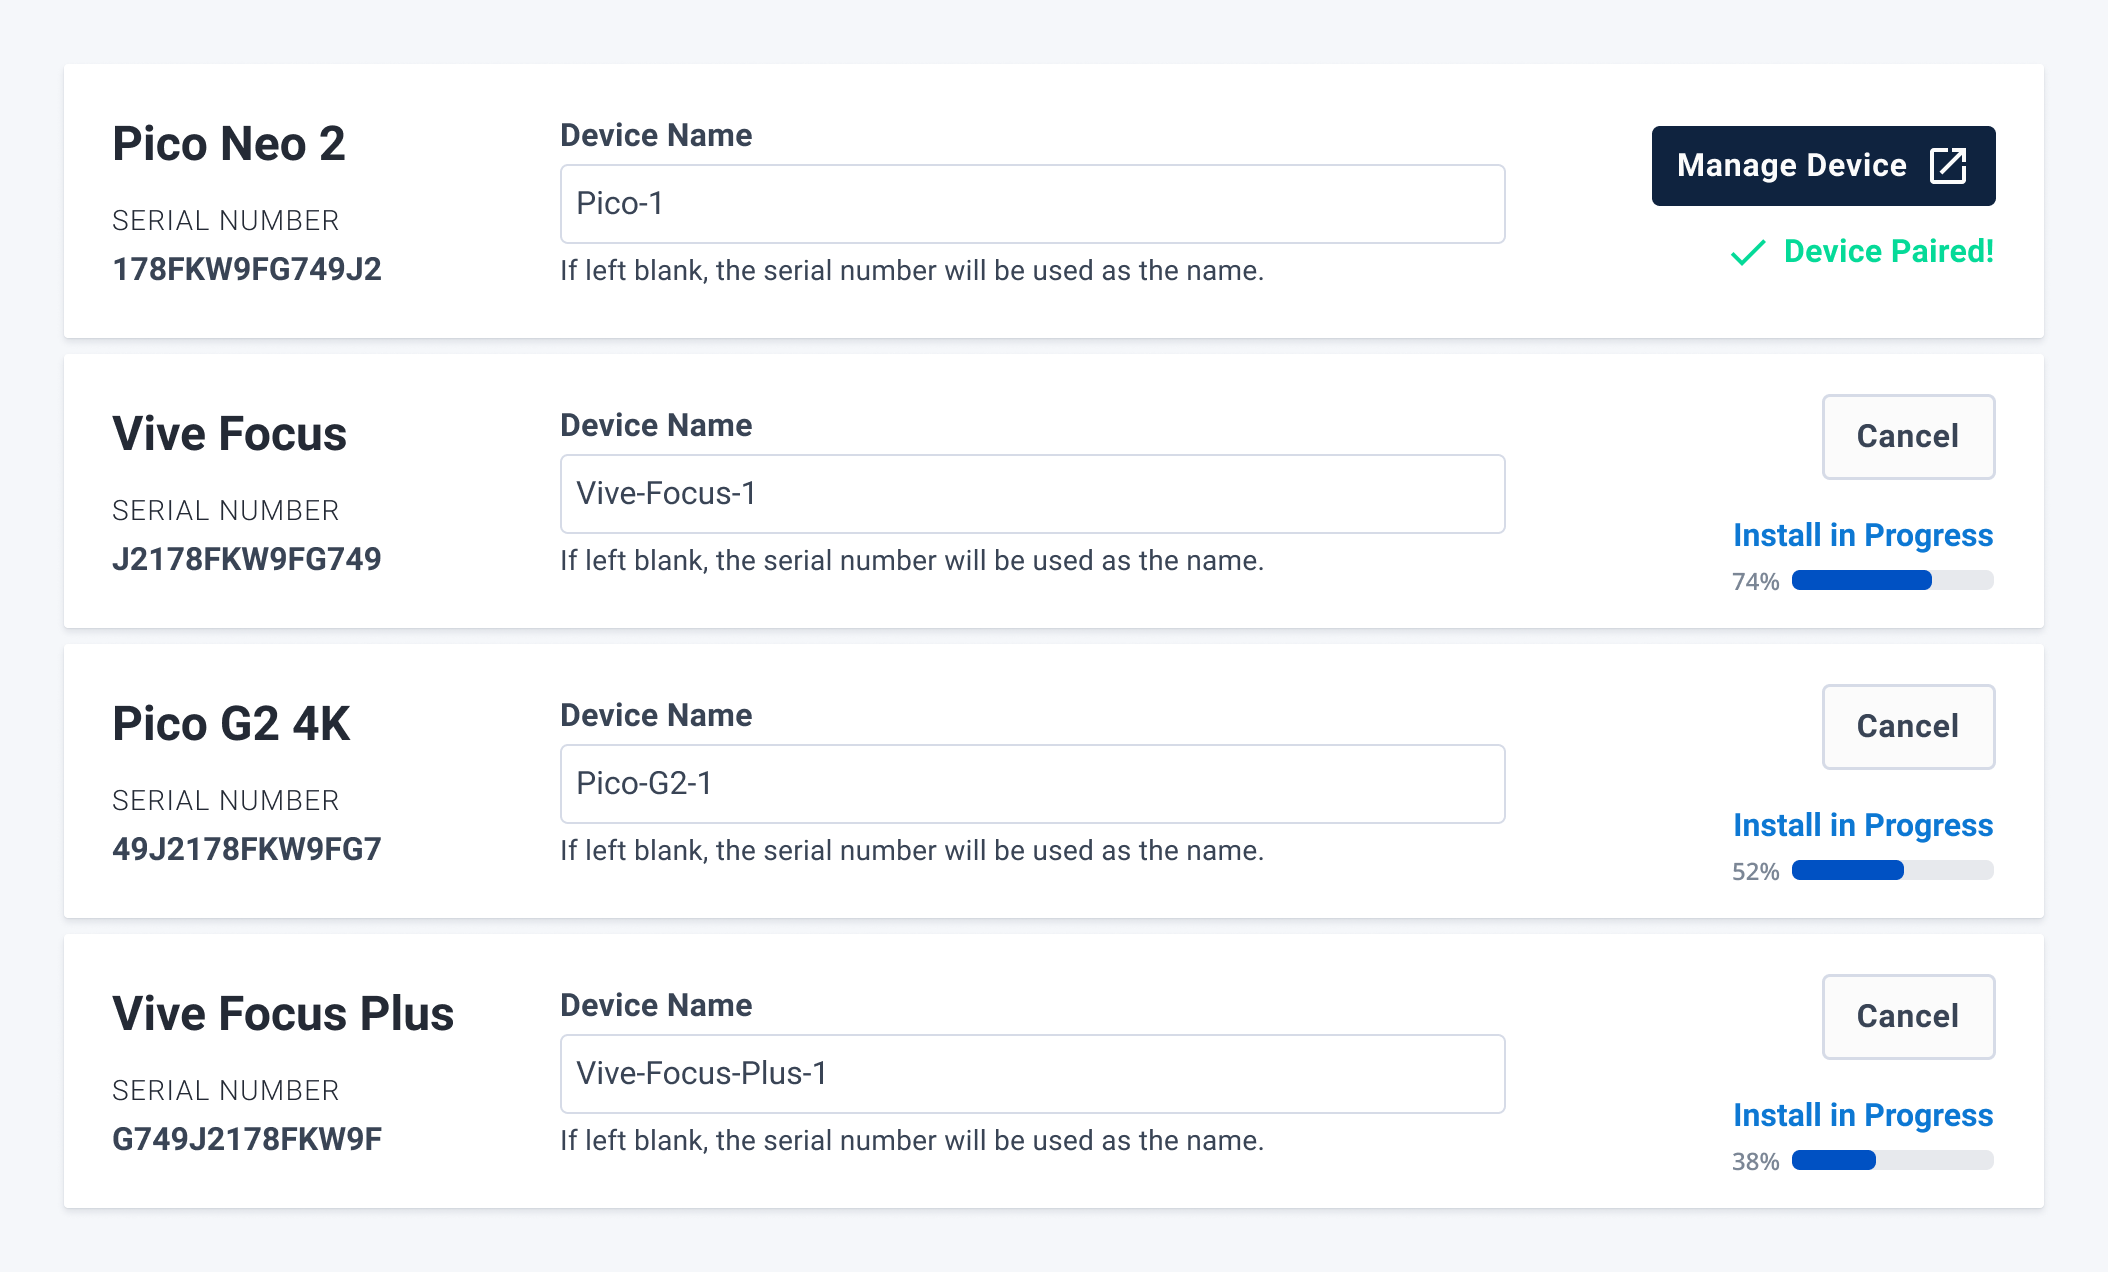Image resolution: width=2108 pixels, height=1272 pixels.
Task: Cancel the Pico G2 4K install
Action: coord(1907,727)
